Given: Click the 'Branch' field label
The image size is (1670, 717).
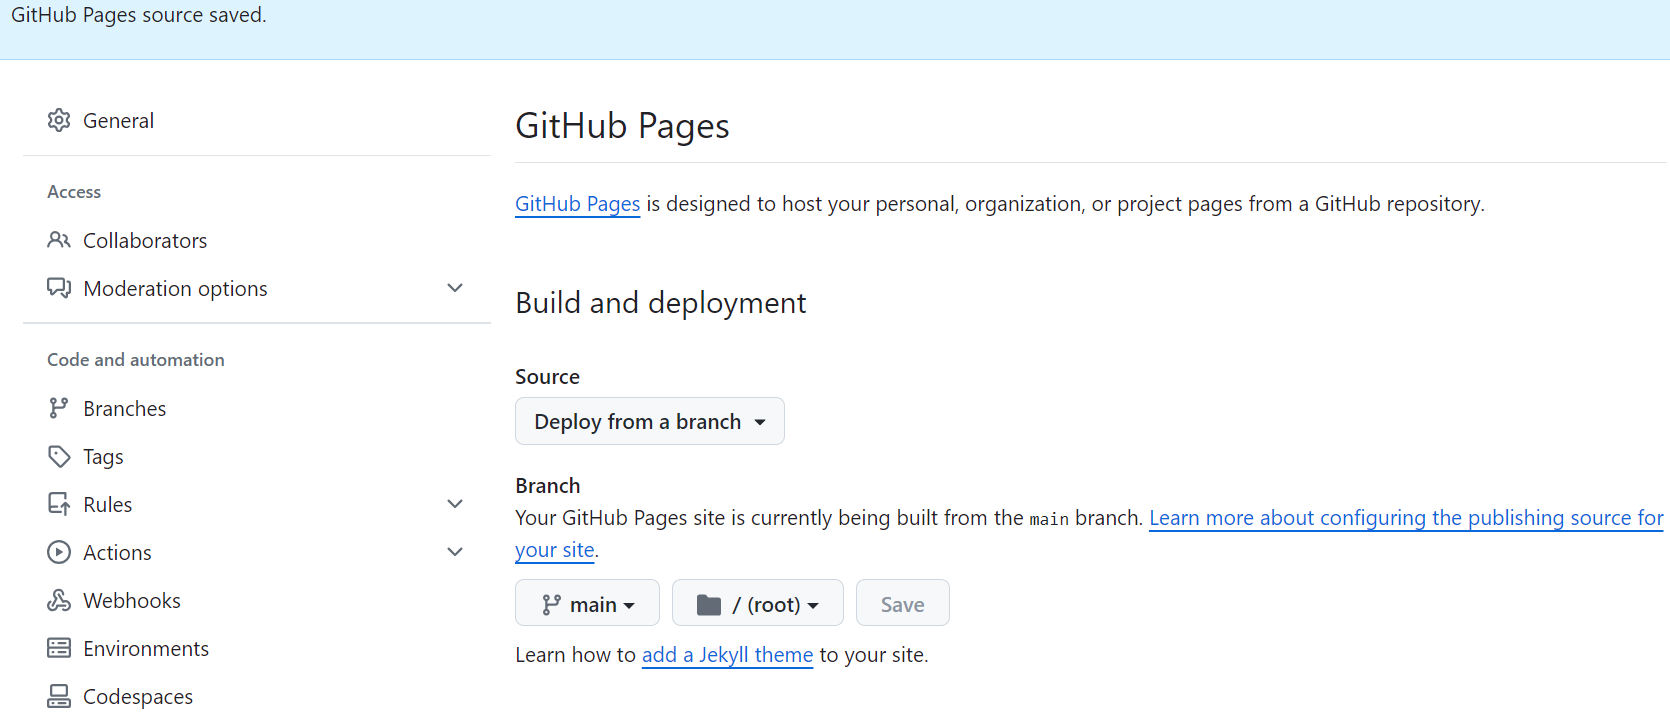Looking at the screenshot, I should [x=547, y=485].
